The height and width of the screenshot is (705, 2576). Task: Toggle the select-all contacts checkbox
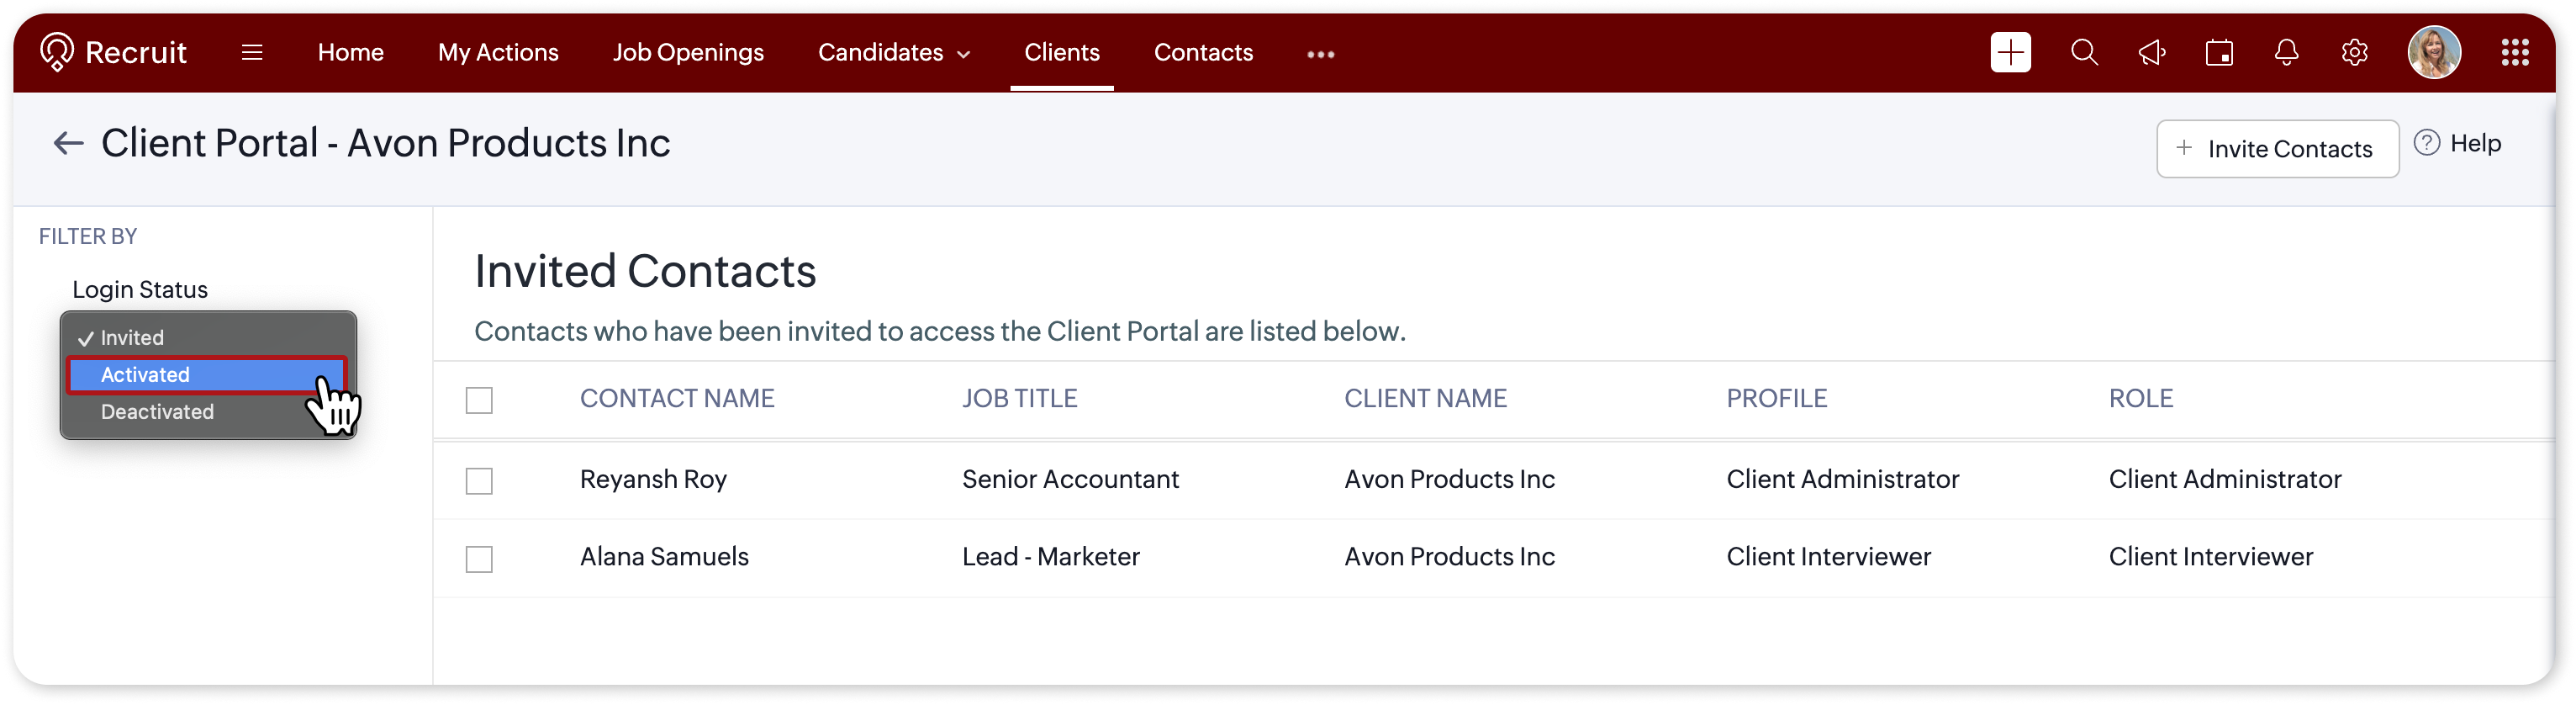(479, 400)
